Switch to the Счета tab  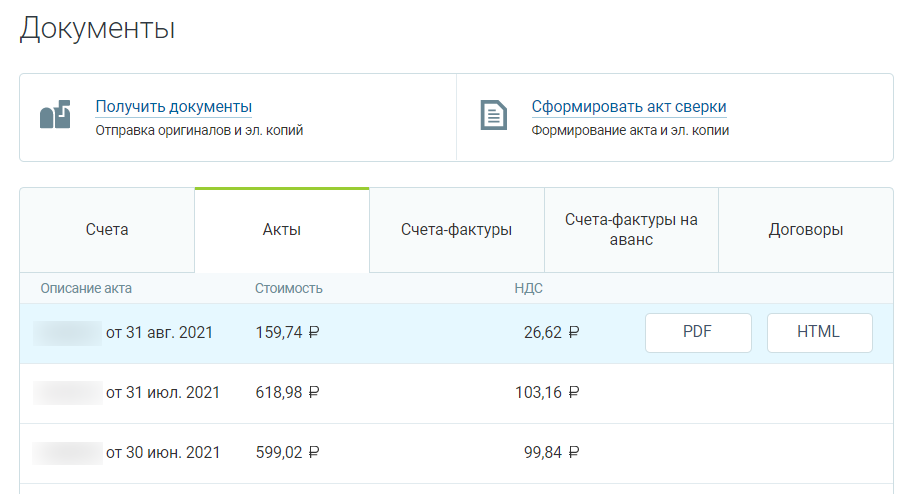[x=107, y=230]
